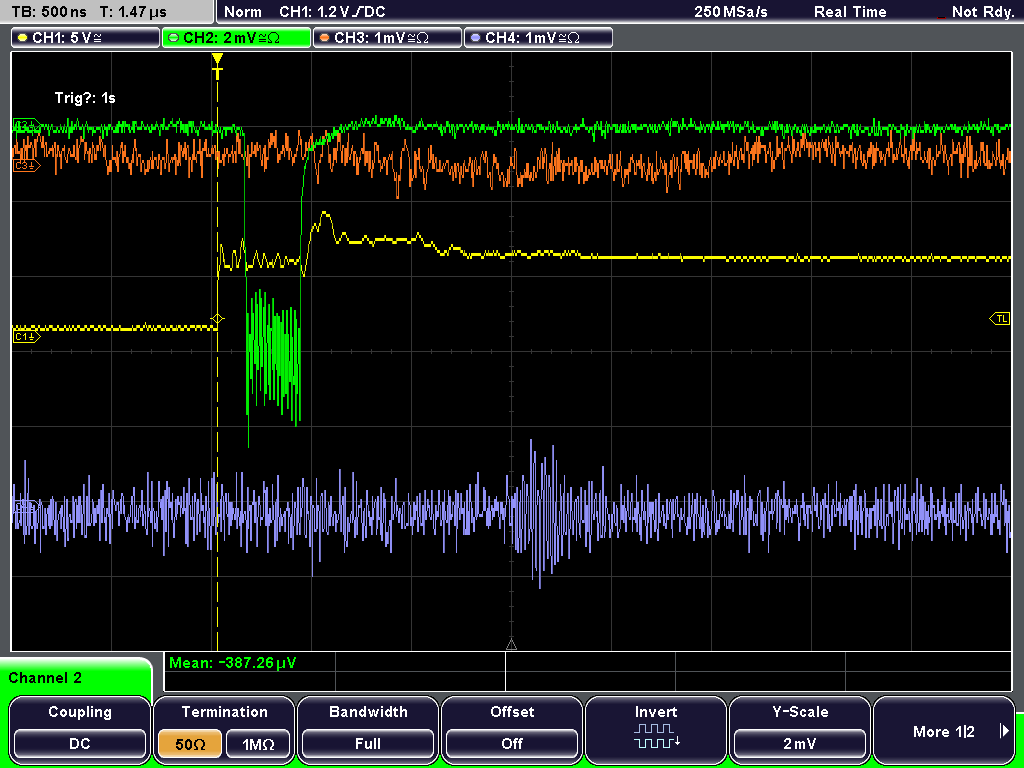This screenshot has width=1024, height=768.
Task: Click the CH1: 1.2 V trigger source readout
Action: click(332, 12)
